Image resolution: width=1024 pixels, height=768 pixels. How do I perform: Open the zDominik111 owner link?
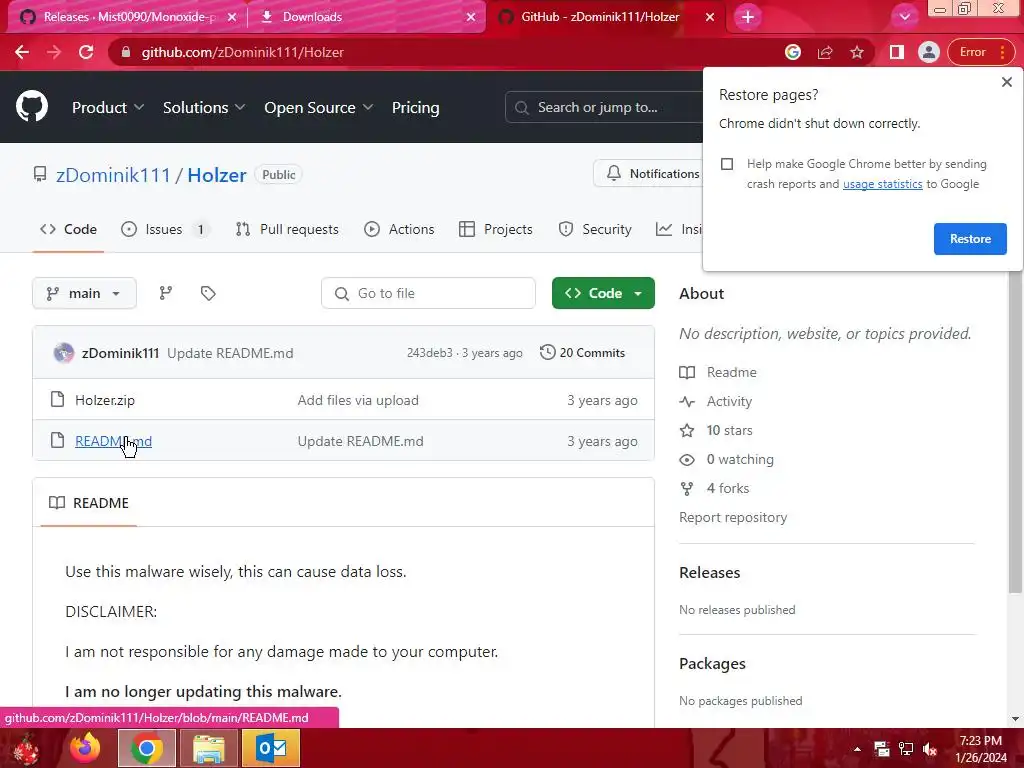coord(113,175)
